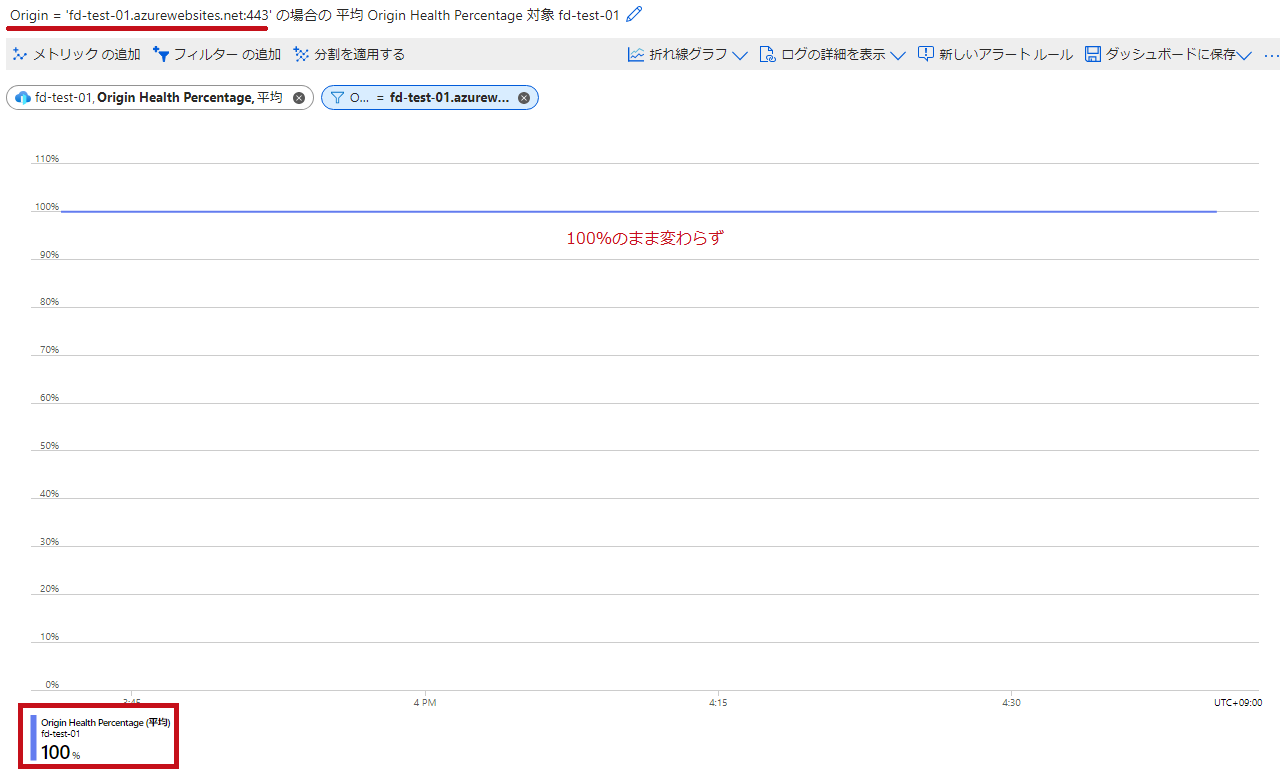Click the 0% y-axis label
Image resolution: width=1280 pixels, height=774 pixels.
[x=52, y=685]
